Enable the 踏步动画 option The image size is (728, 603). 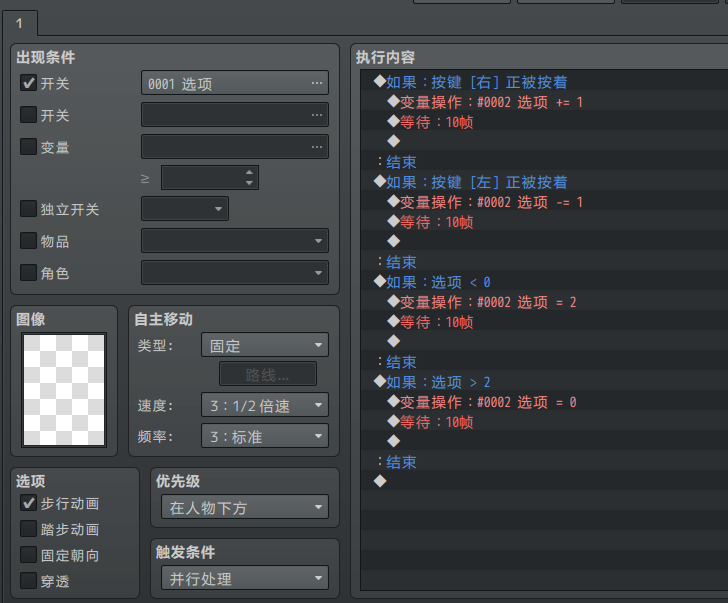point(28,529)
